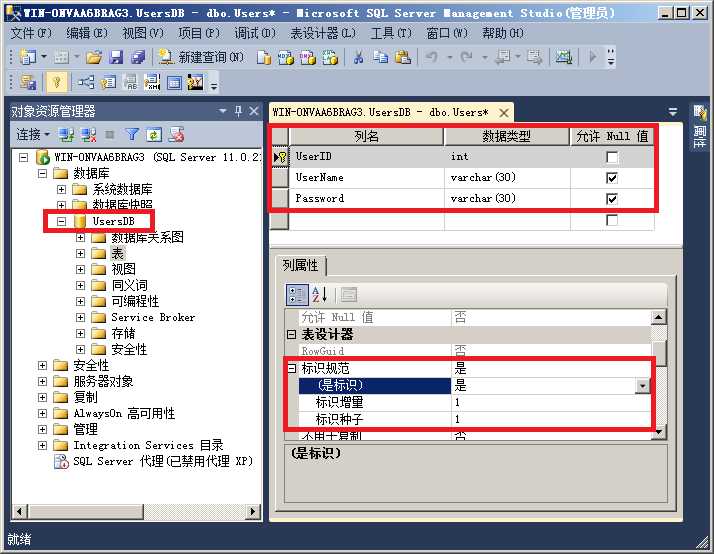Click the Object Explorer horizontal scrollbar right arrow
The width and height of the screenshot is (714, 554).
252,512
